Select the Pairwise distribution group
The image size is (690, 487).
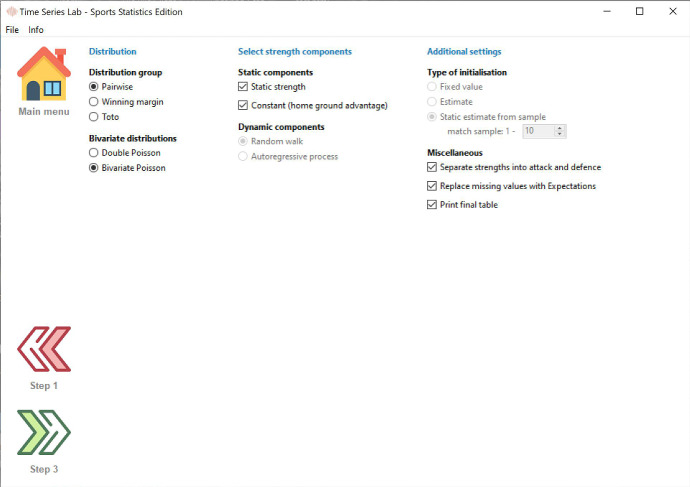point(95,87)
